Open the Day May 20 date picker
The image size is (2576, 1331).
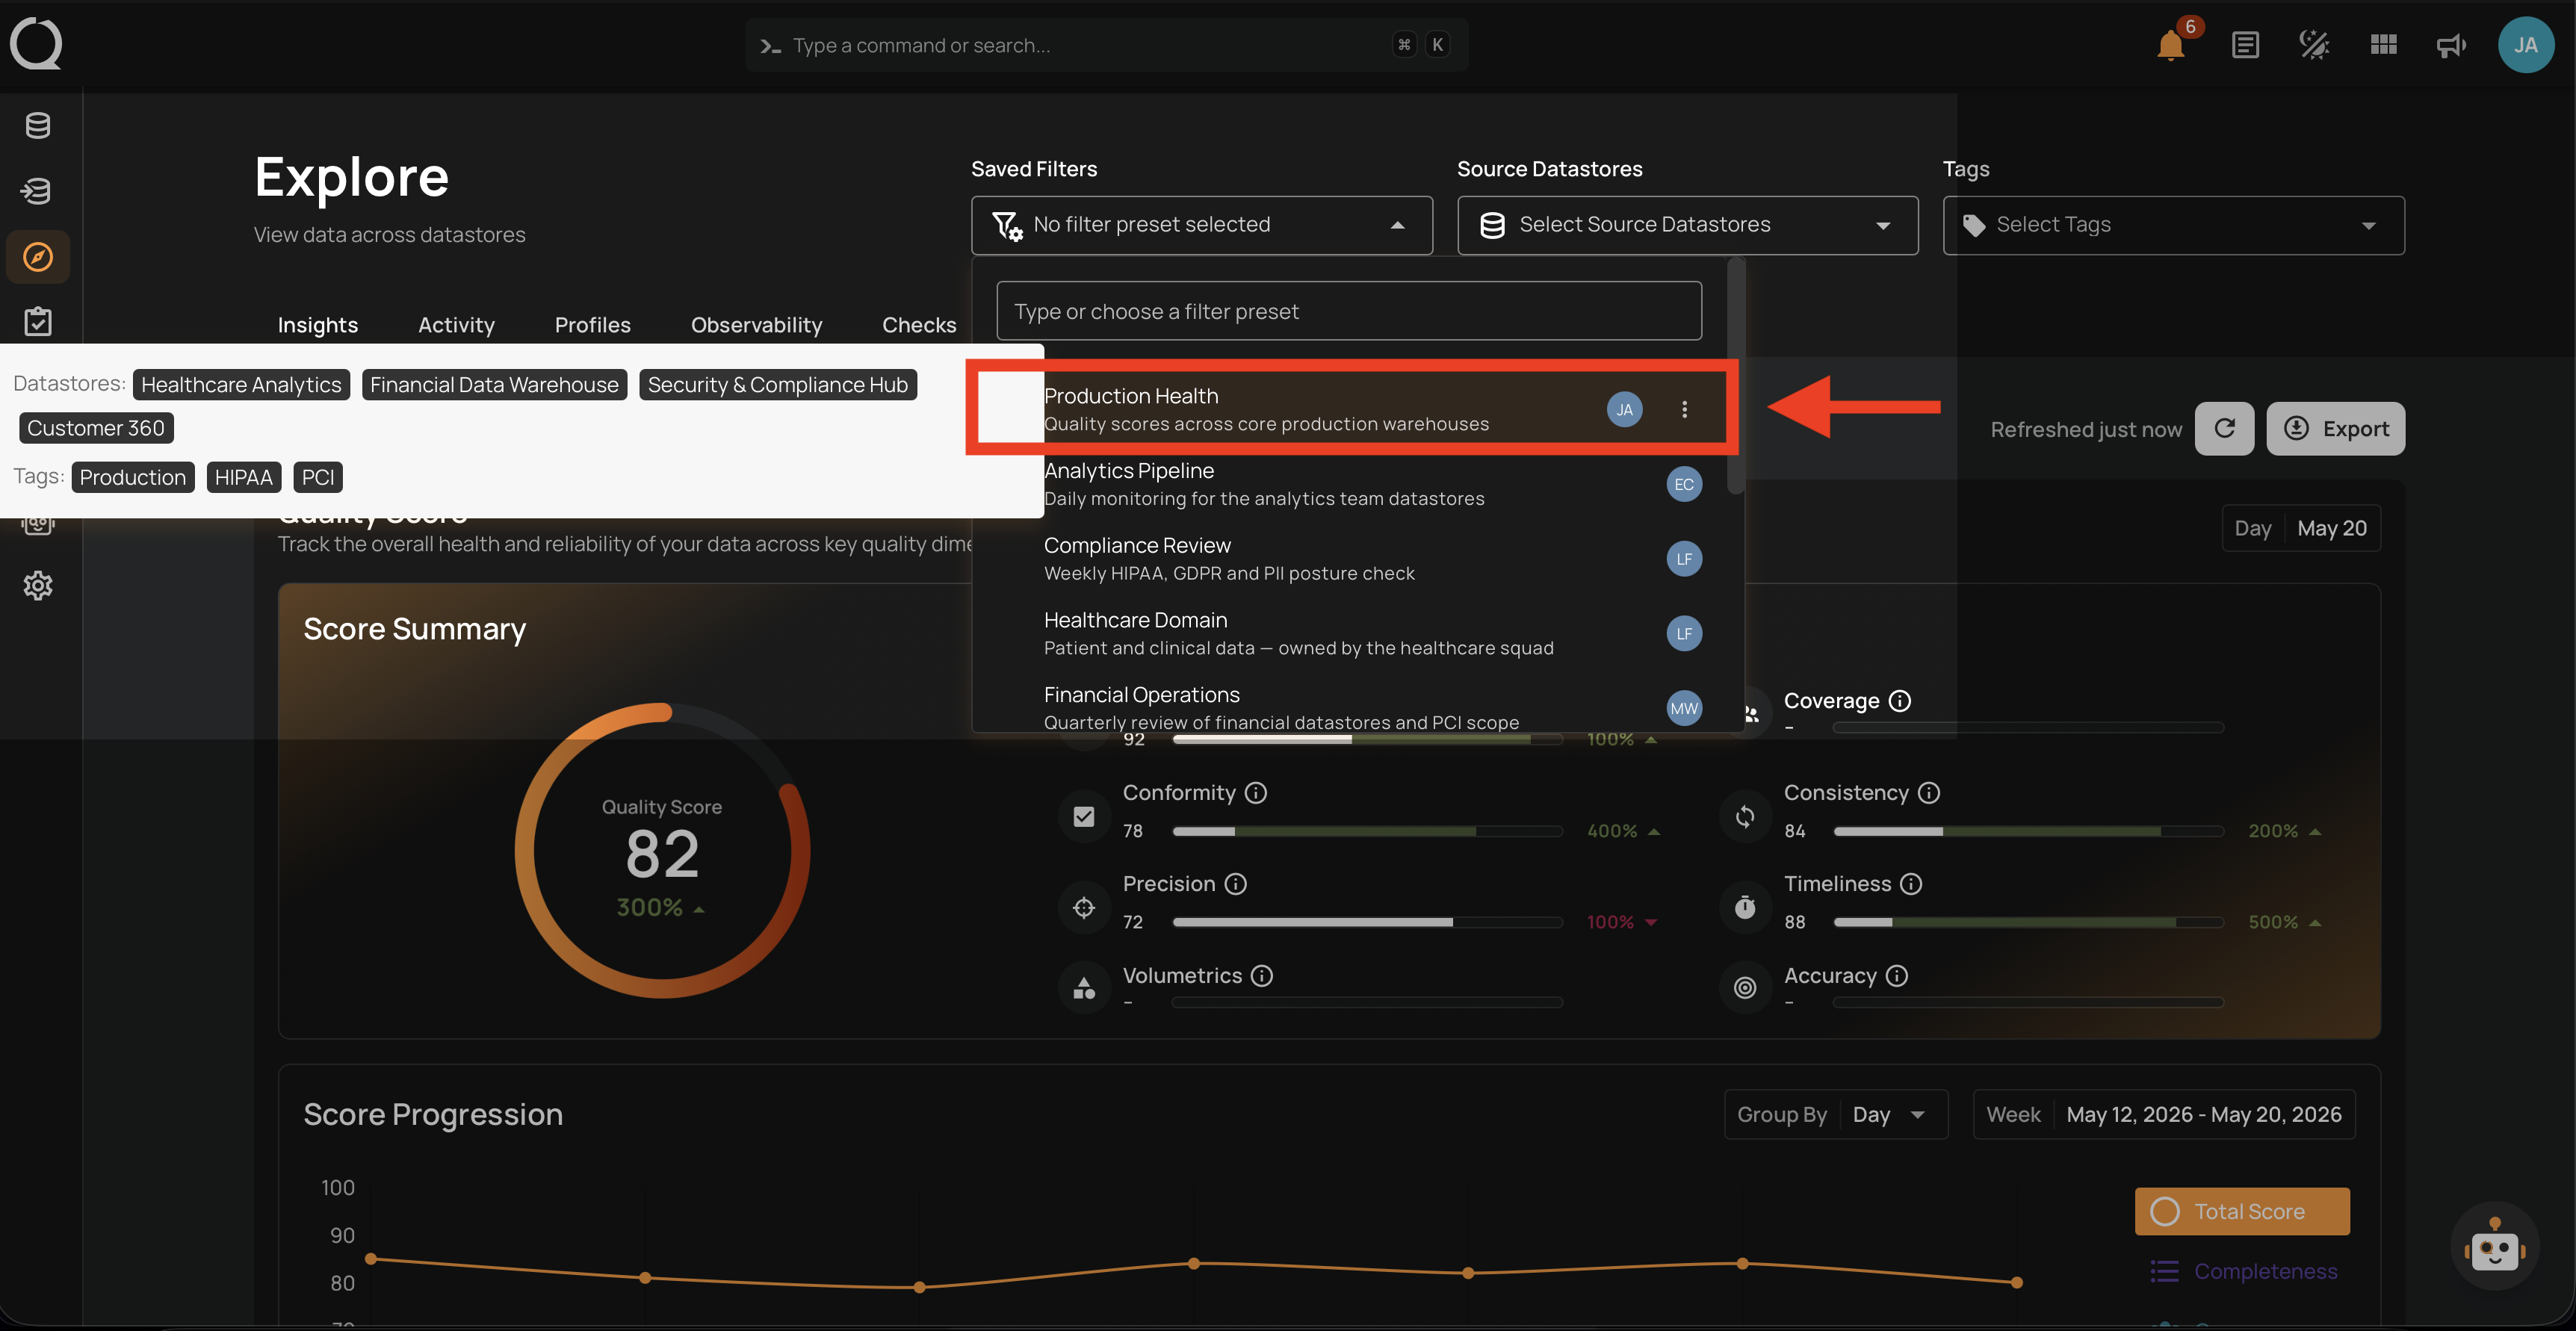[2300, 528]
